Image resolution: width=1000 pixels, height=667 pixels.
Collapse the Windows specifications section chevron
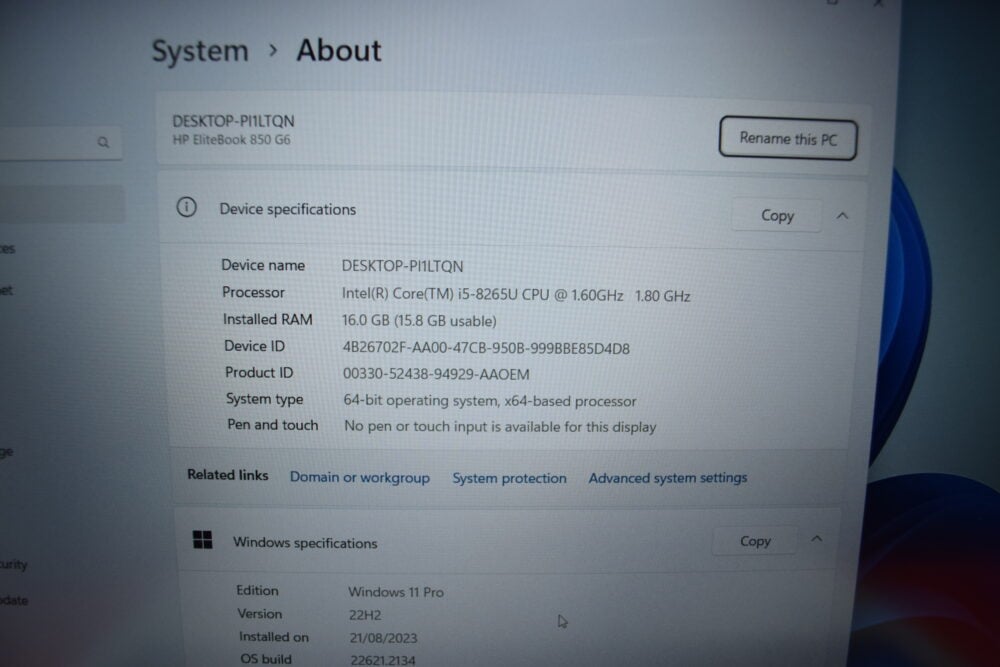pyautogui.click(x=816, y=539)
